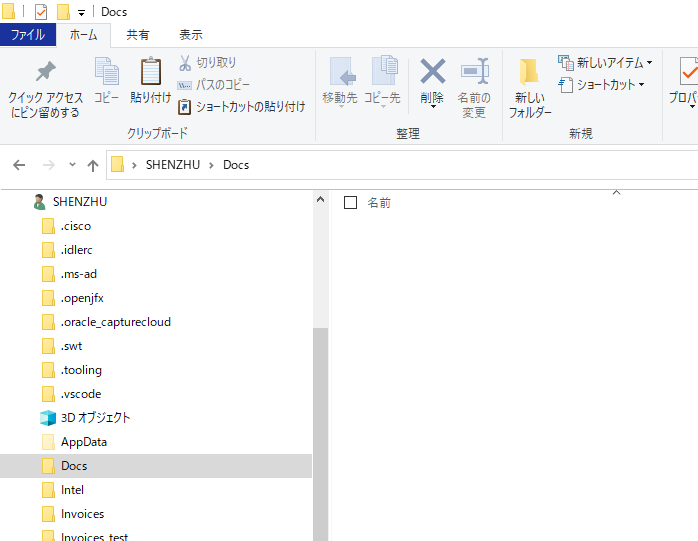Switch to the 表示 ribbon tab
Image resolution: width=698 pixels, height=541 pixels.
[x=191, y=35]
